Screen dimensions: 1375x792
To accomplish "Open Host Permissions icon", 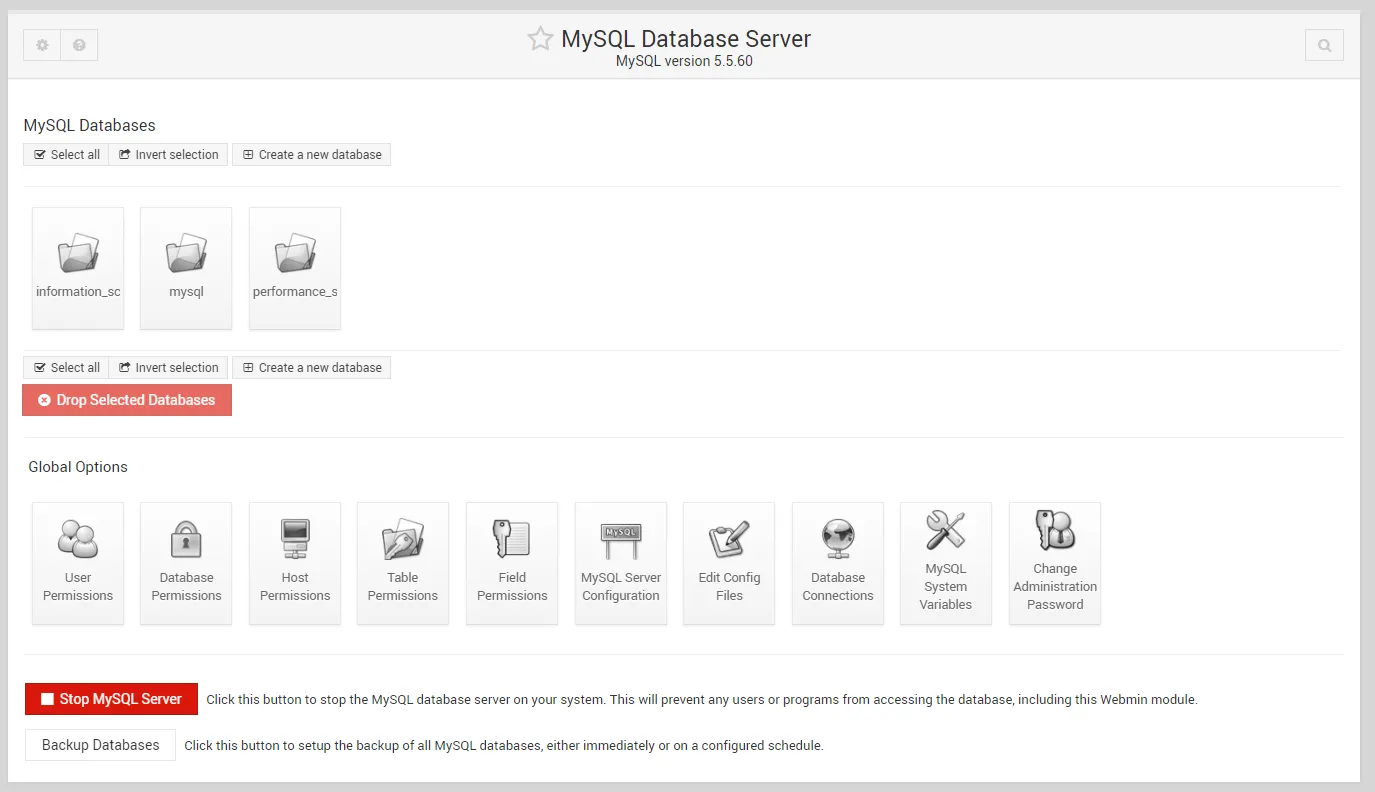I will click(295, 540).
